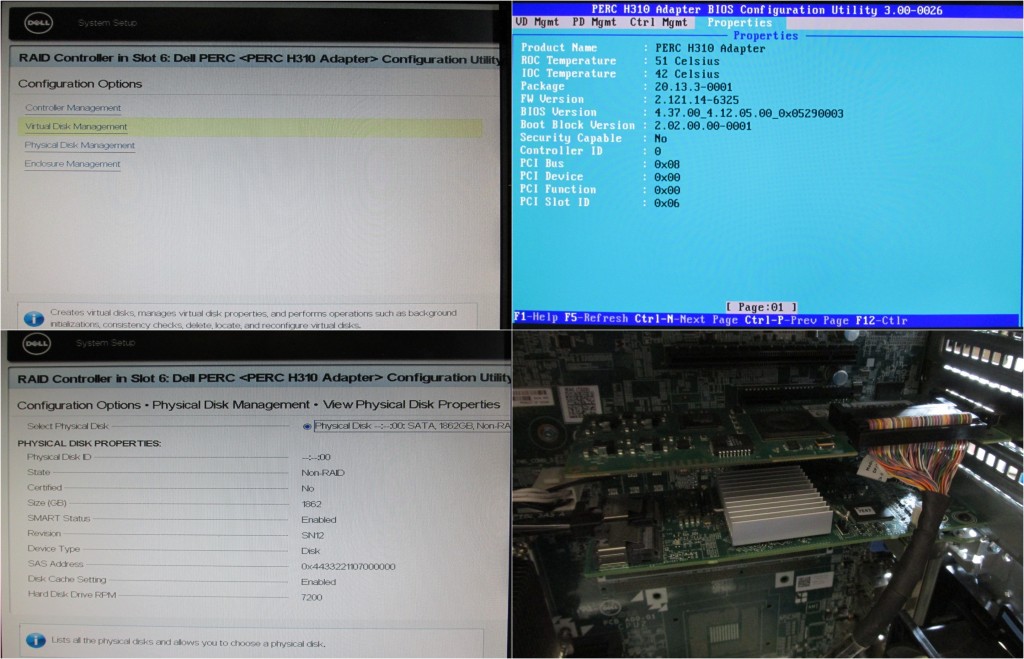1024x659 pixels.
Task: Click the Device Type value 'Disk'
Action: [310, 551]
